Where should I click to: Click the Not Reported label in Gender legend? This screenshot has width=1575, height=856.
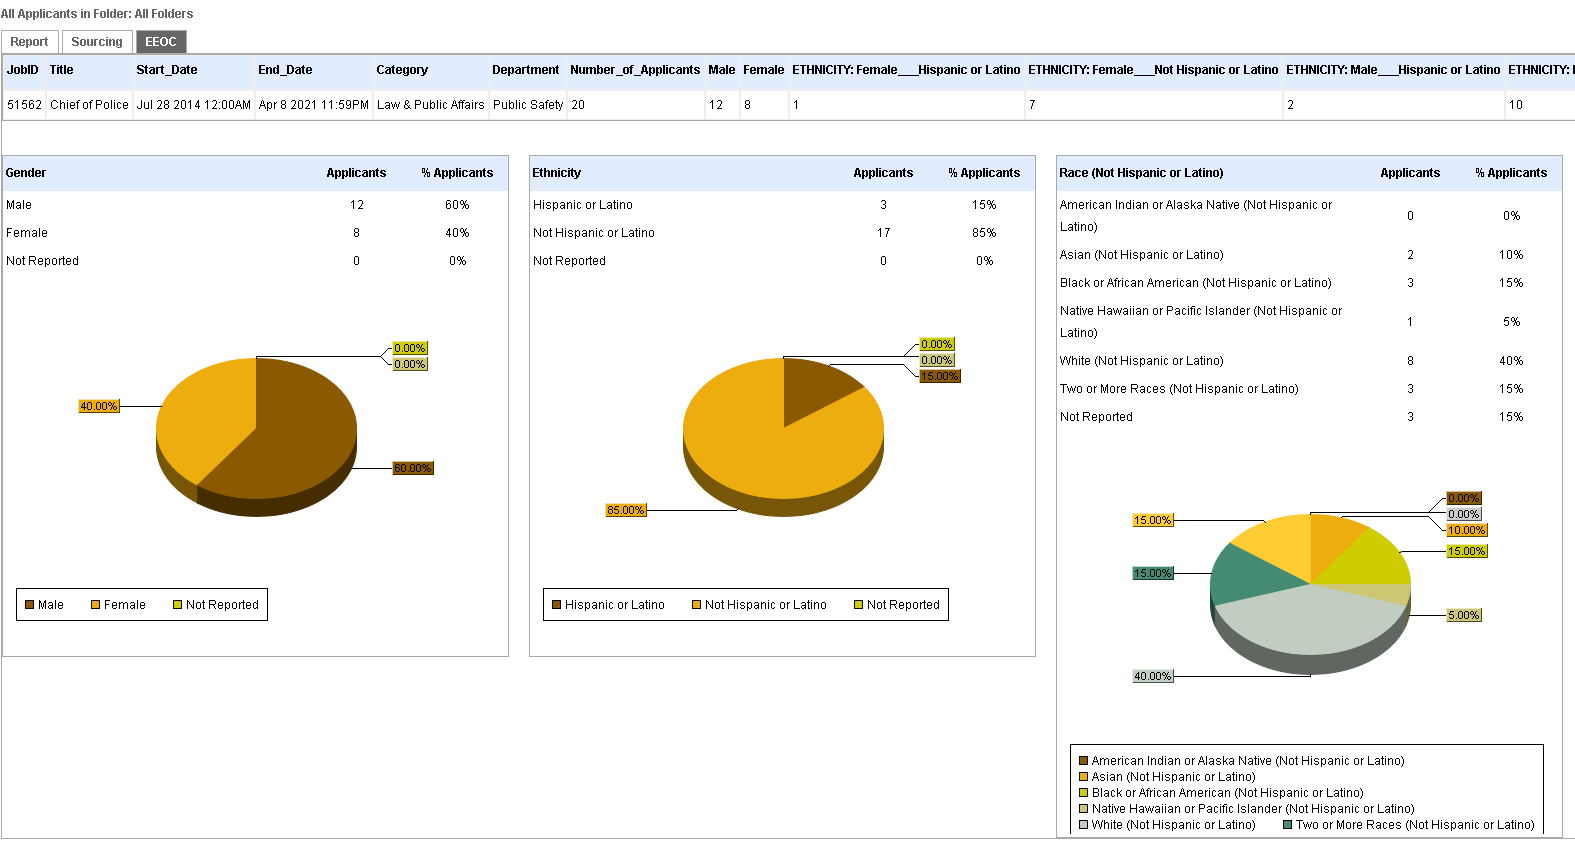pyautogui.click(x=222, y=605)
